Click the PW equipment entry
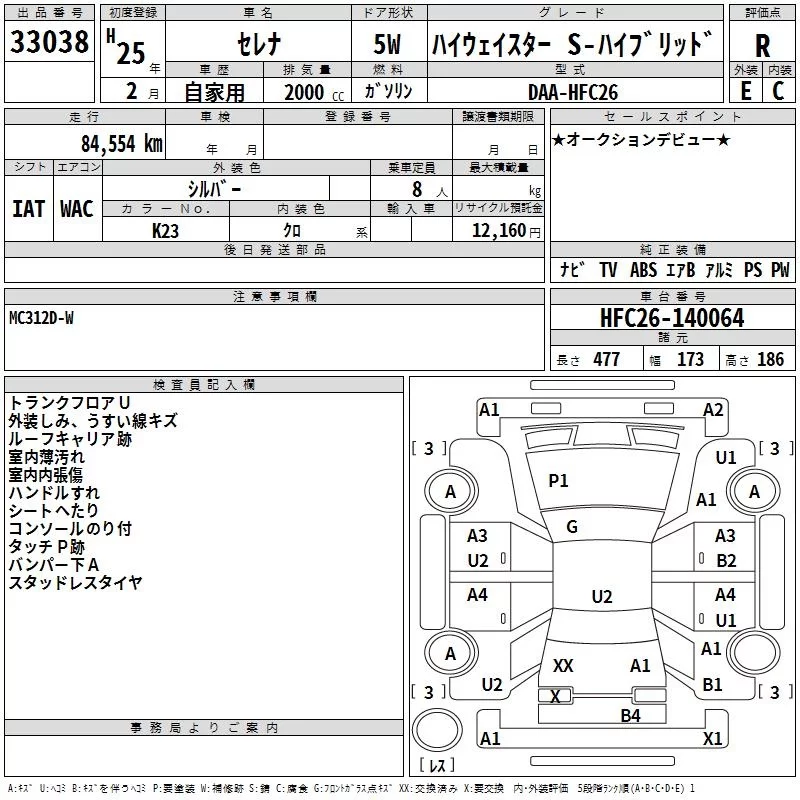Screen dimensions: 800x800 point(780,269)
